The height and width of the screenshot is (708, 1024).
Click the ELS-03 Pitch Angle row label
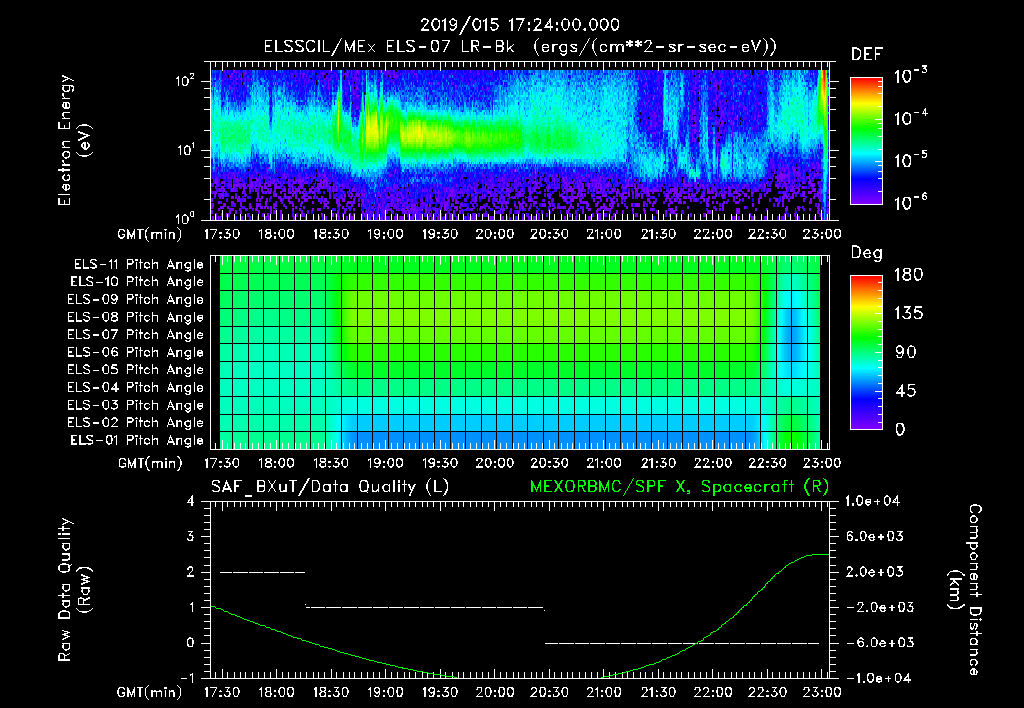coord(136,405)
